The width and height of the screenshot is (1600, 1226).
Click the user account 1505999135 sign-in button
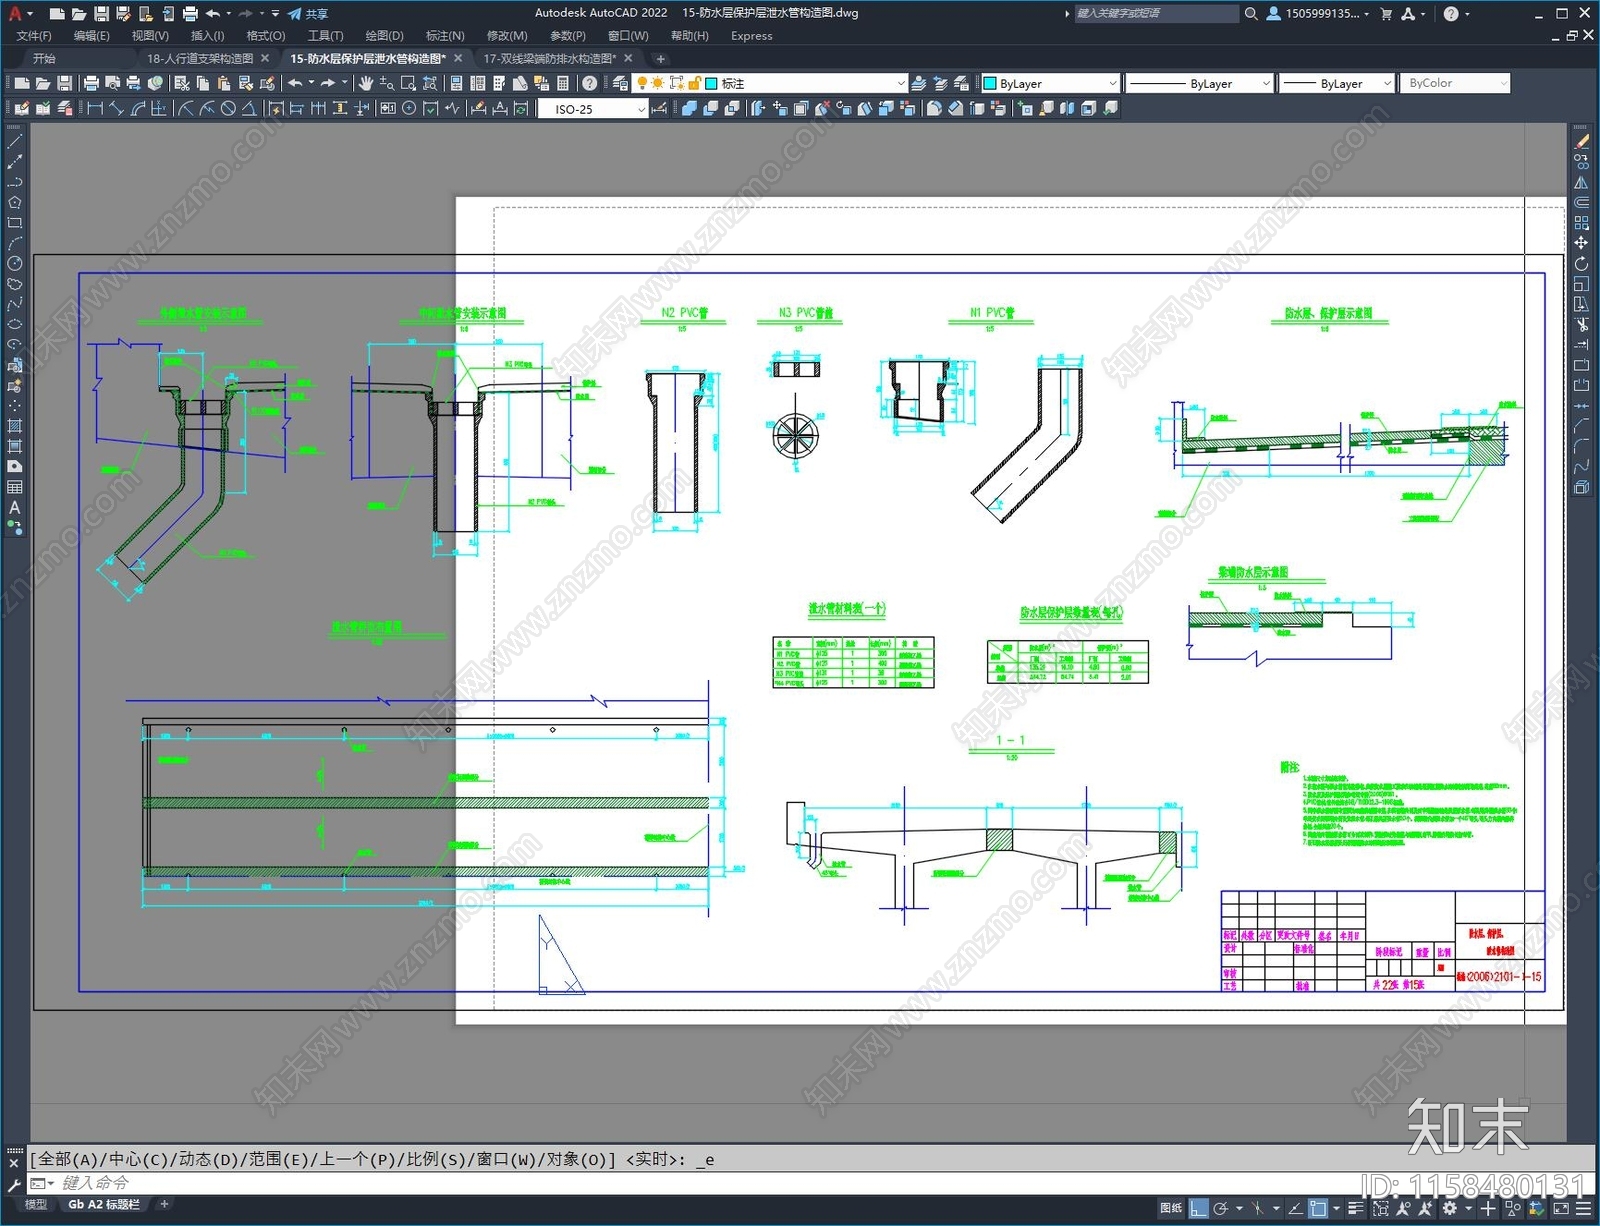click(x=1317, y=14)
